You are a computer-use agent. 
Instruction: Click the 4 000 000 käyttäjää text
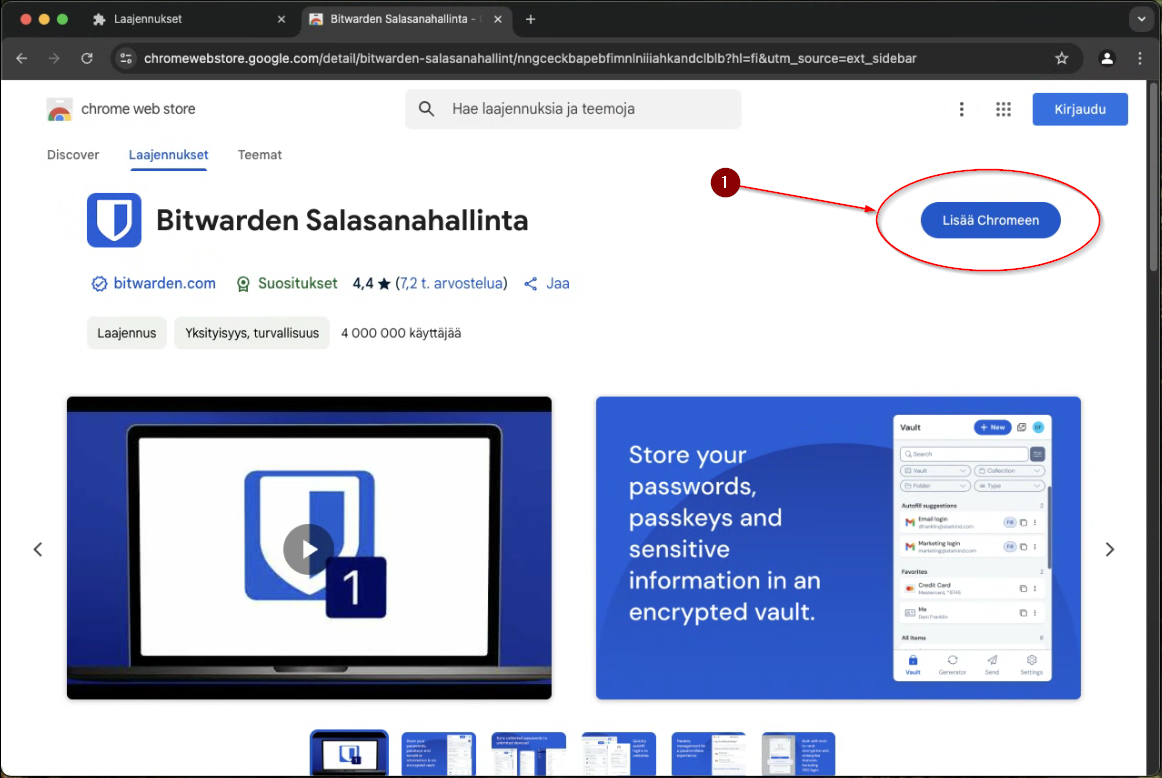pyautogui.click(x=401, y=333)
